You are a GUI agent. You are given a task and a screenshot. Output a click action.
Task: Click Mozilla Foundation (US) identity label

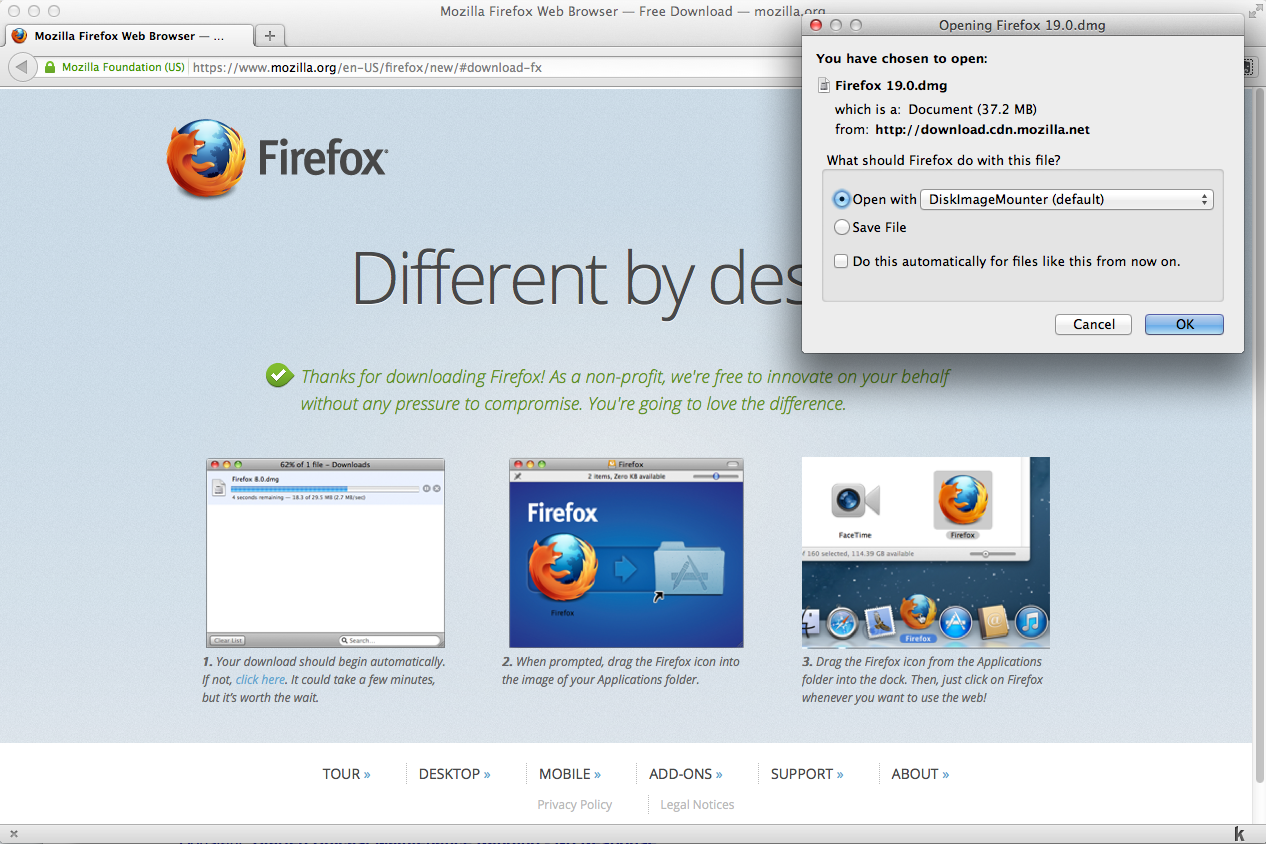click(x=123, y=67)
